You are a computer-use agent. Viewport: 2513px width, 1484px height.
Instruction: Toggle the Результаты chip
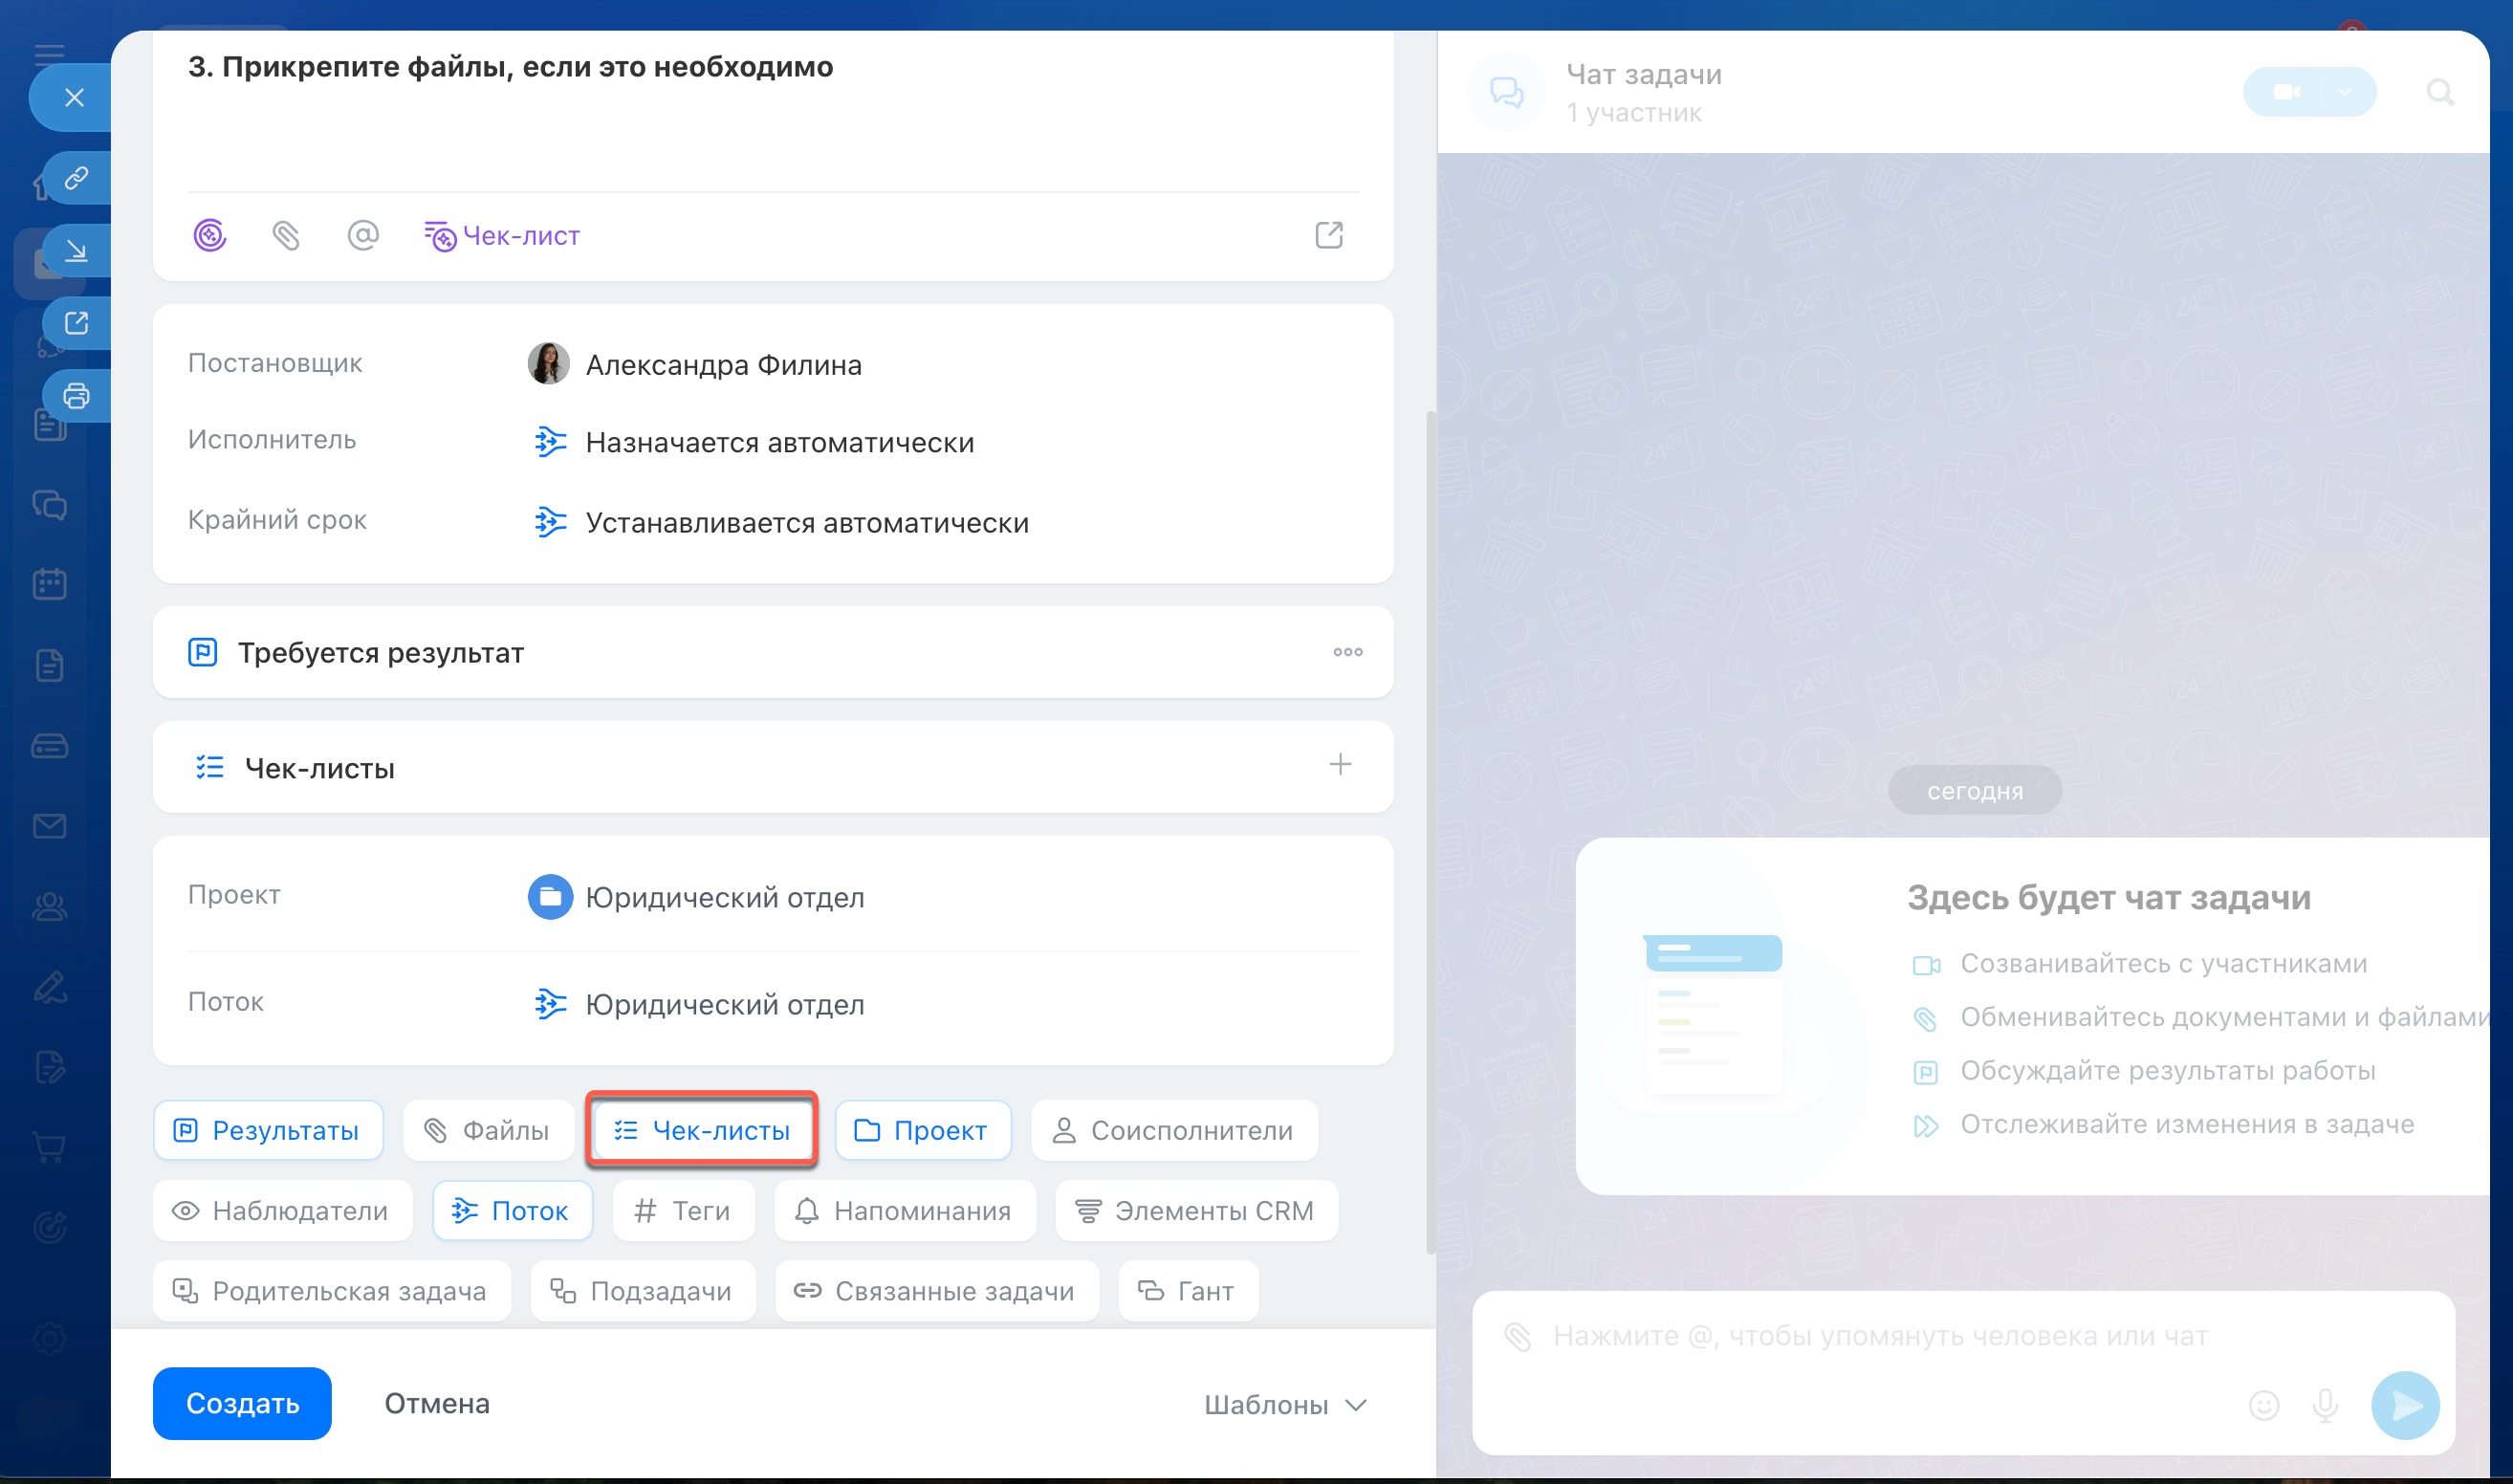[x=268, y=1130]
